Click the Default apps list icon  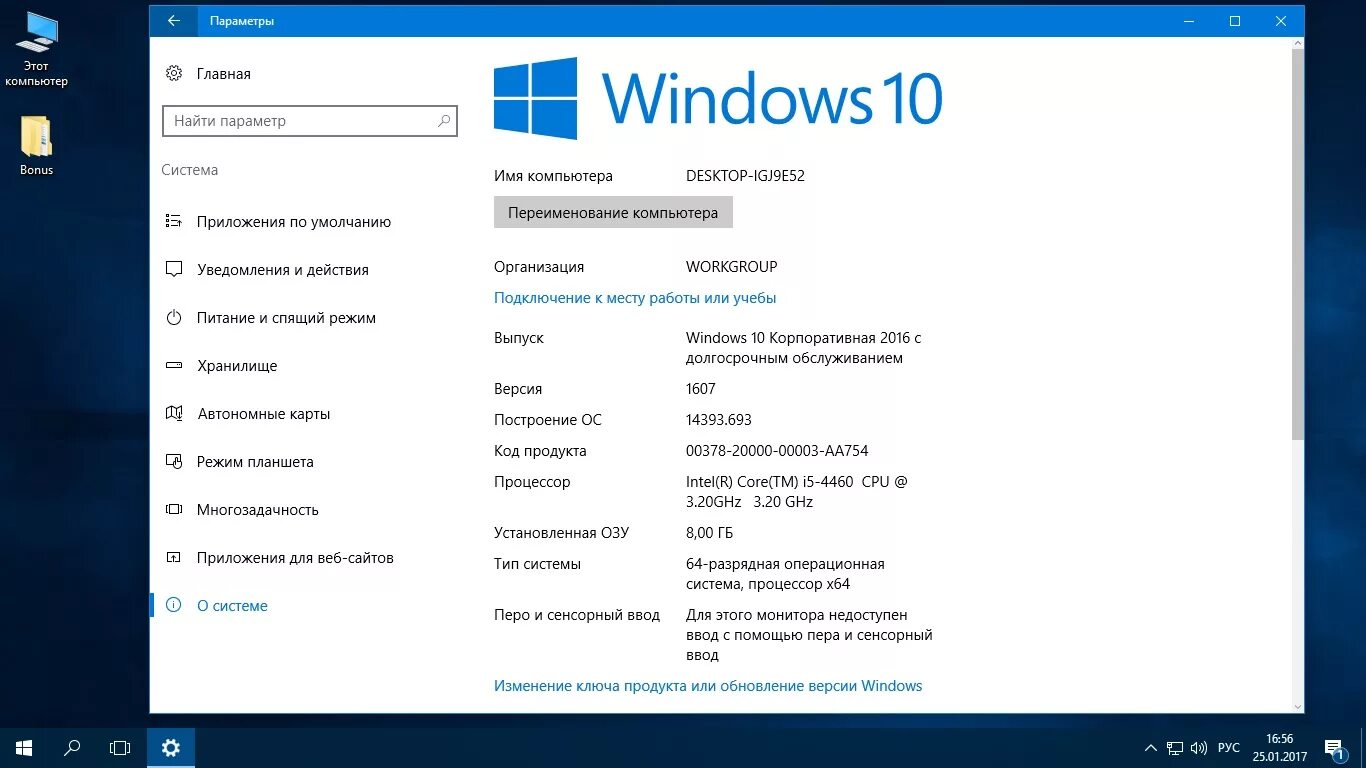coord(174,222)
